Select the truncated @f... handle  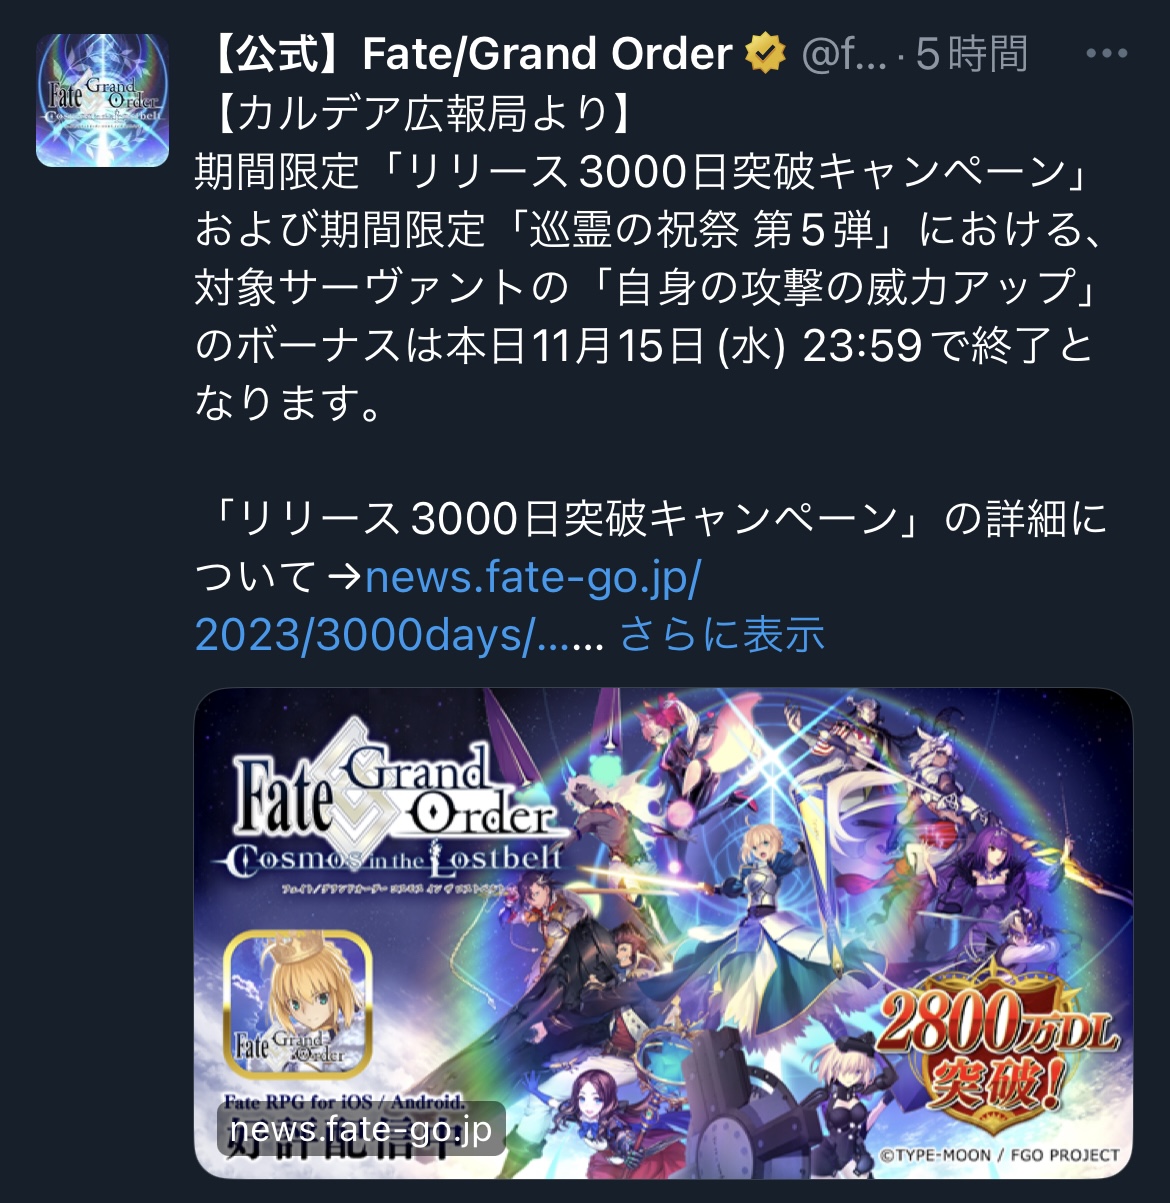844,54
